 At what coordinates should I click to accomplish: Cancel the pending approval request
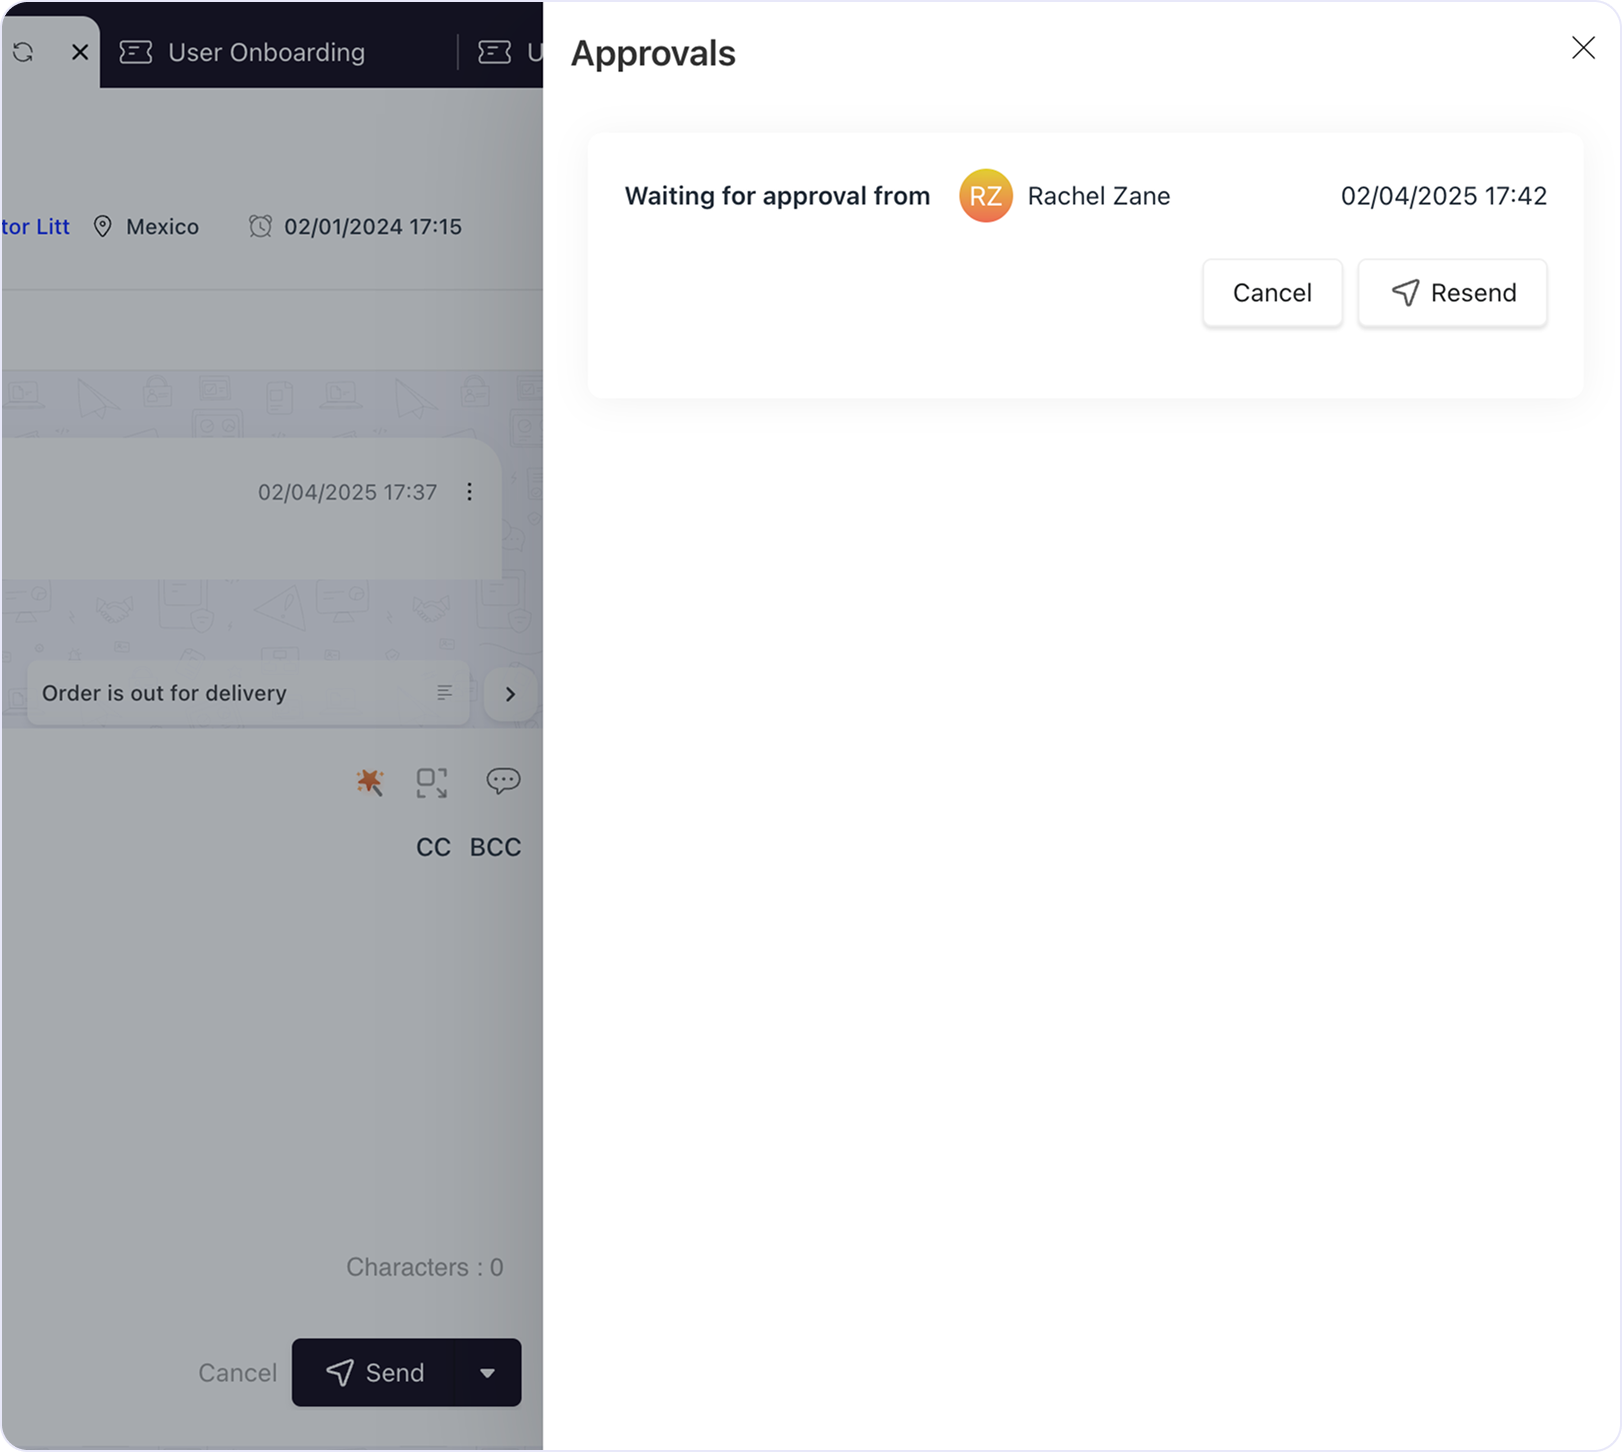point(1271,293)
